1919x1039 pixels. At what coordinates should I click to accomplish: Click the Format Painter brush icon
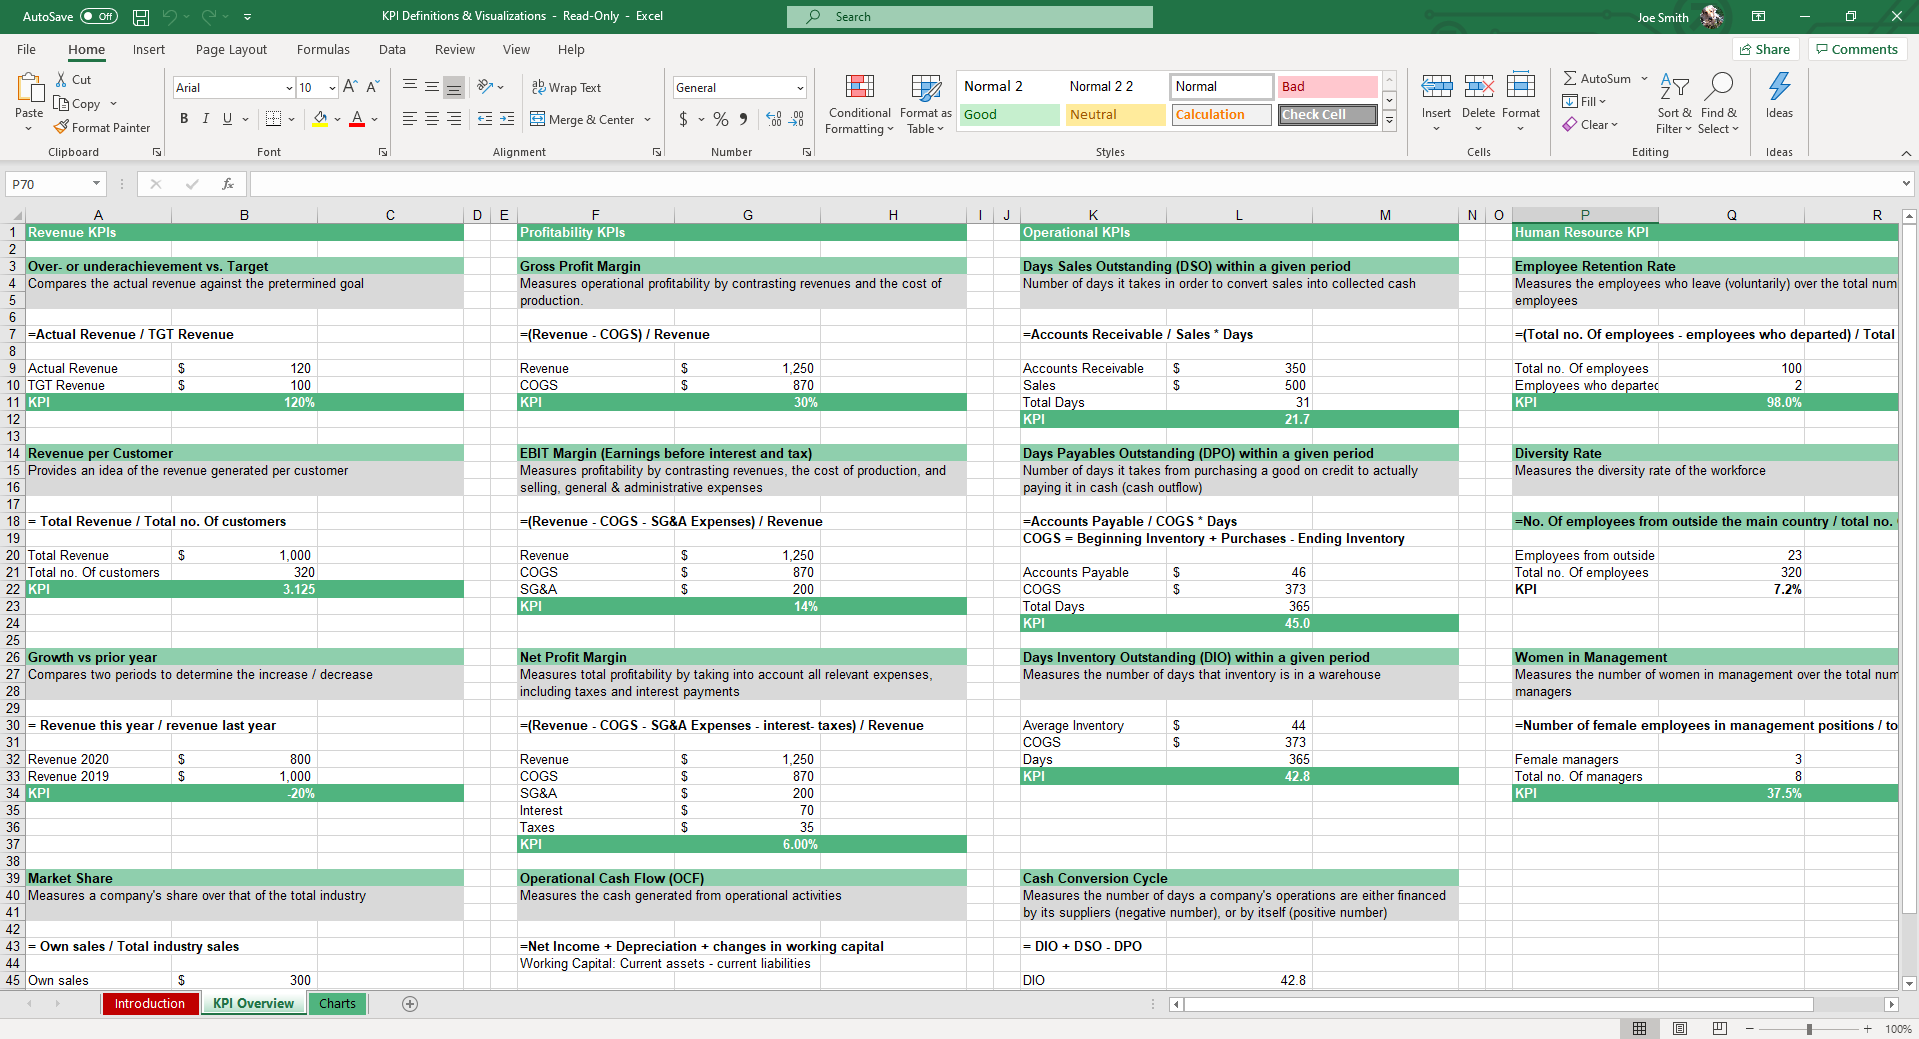61,127
